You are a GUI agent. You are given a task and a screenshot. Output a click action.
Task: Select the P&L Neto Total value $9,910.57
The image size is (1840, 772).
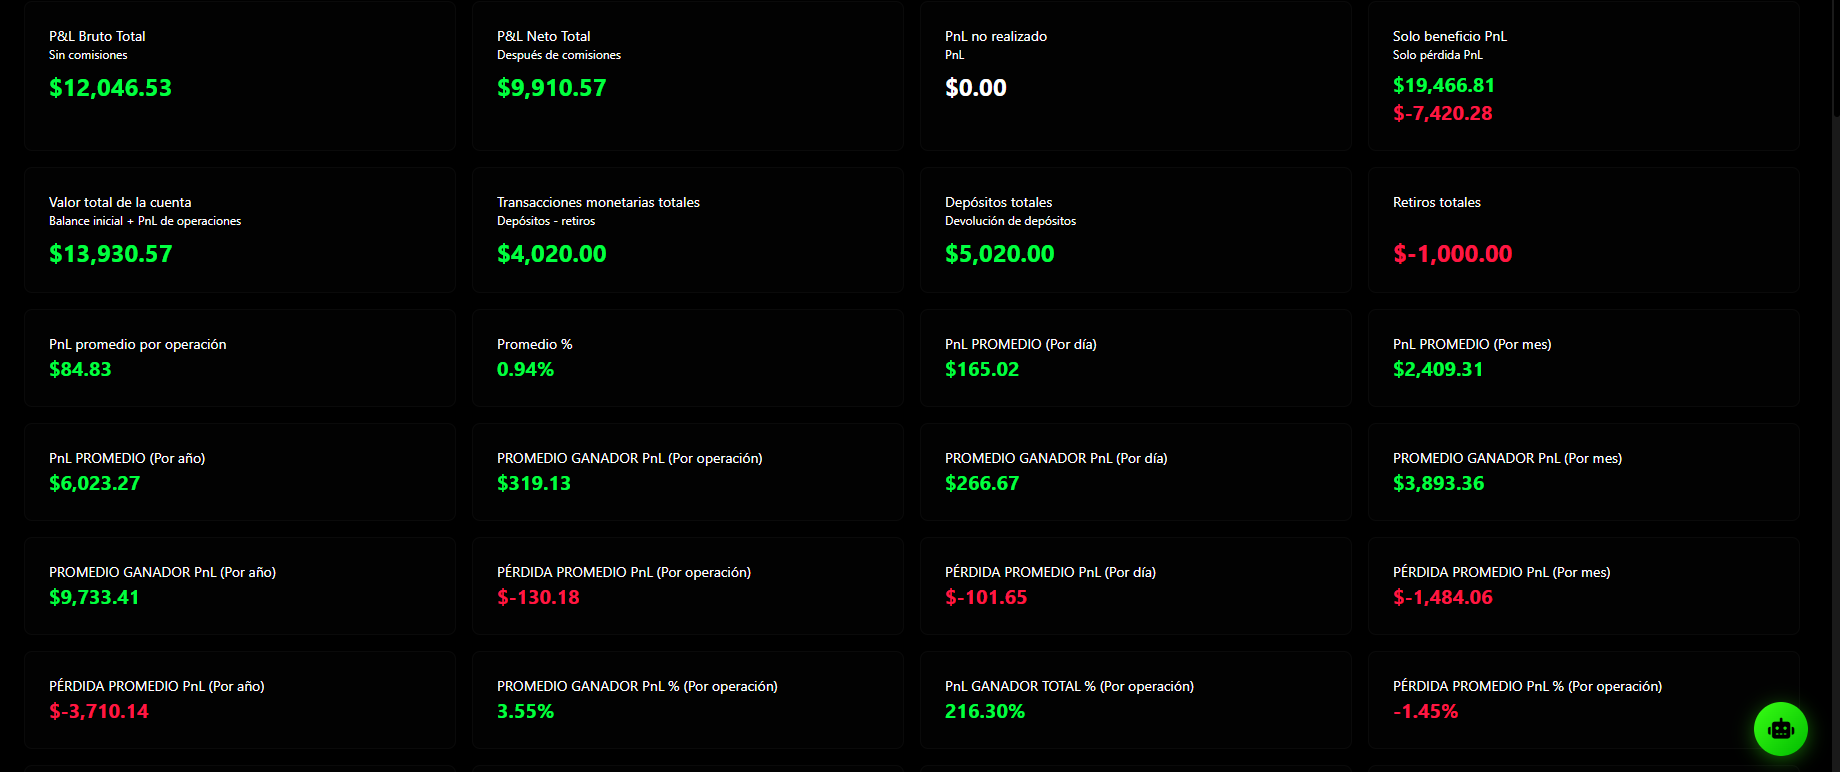point(551,88)
